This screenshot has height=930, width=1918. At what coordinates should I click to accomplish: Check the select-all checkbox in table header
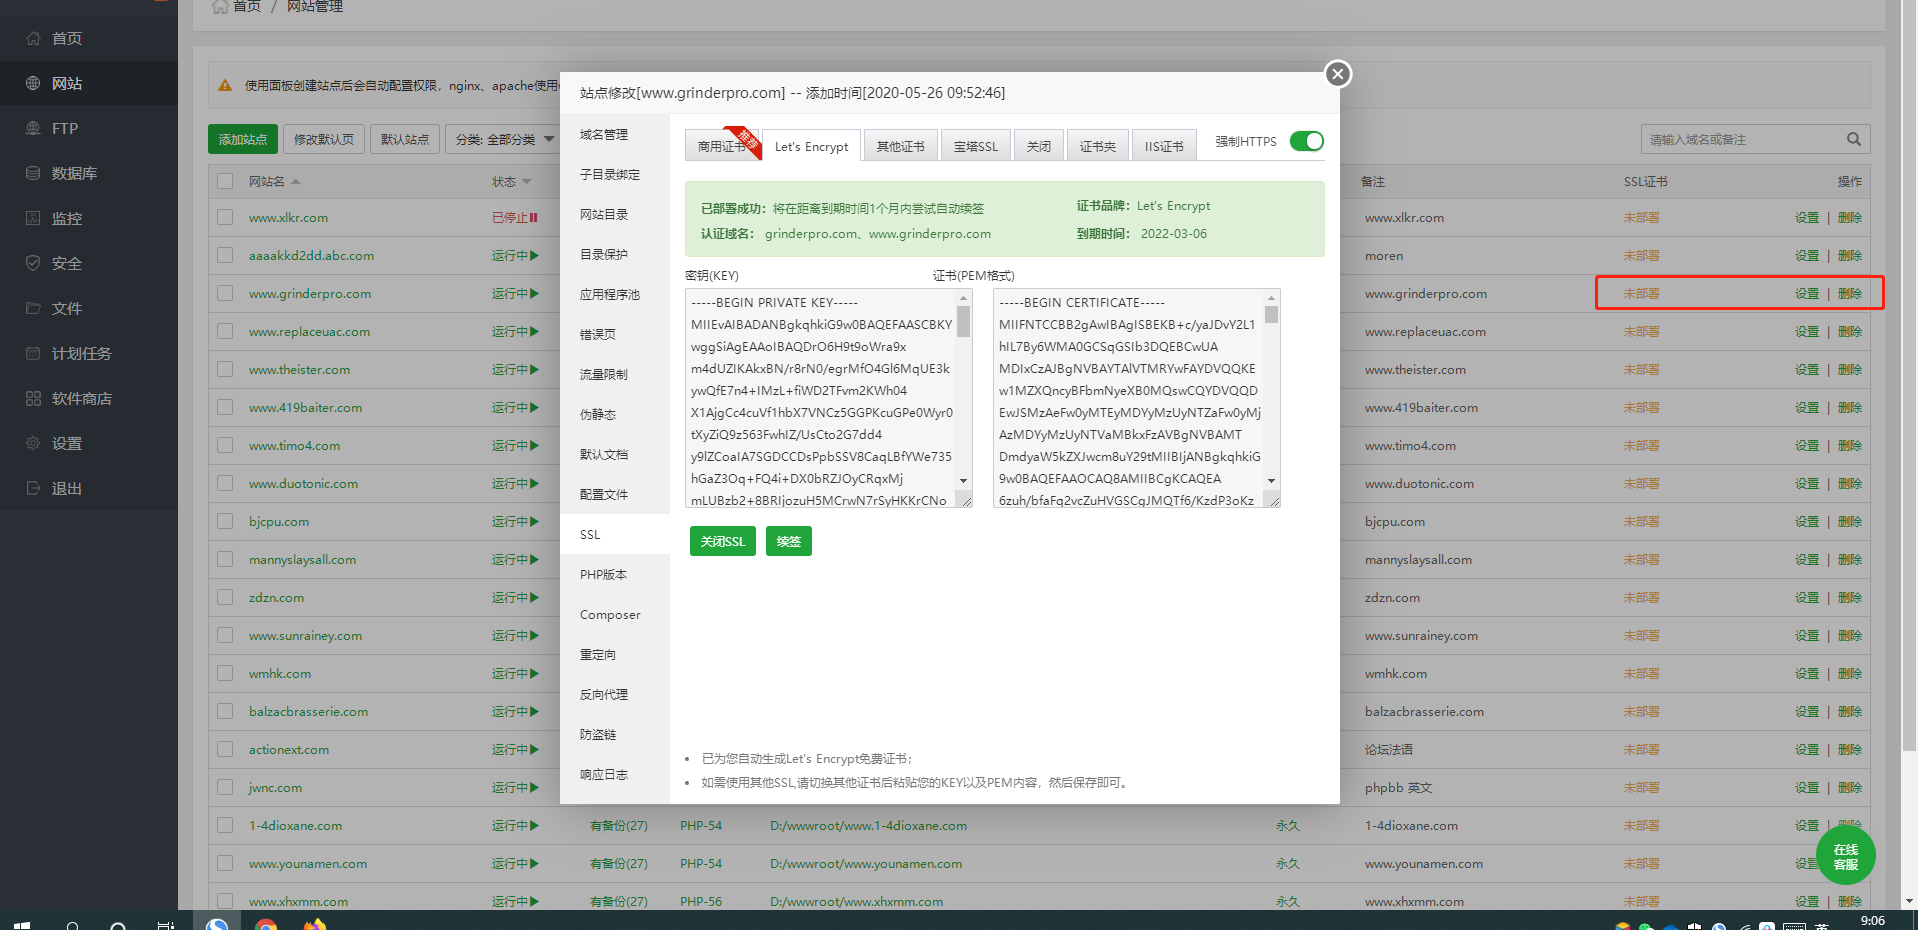(225, 181)
